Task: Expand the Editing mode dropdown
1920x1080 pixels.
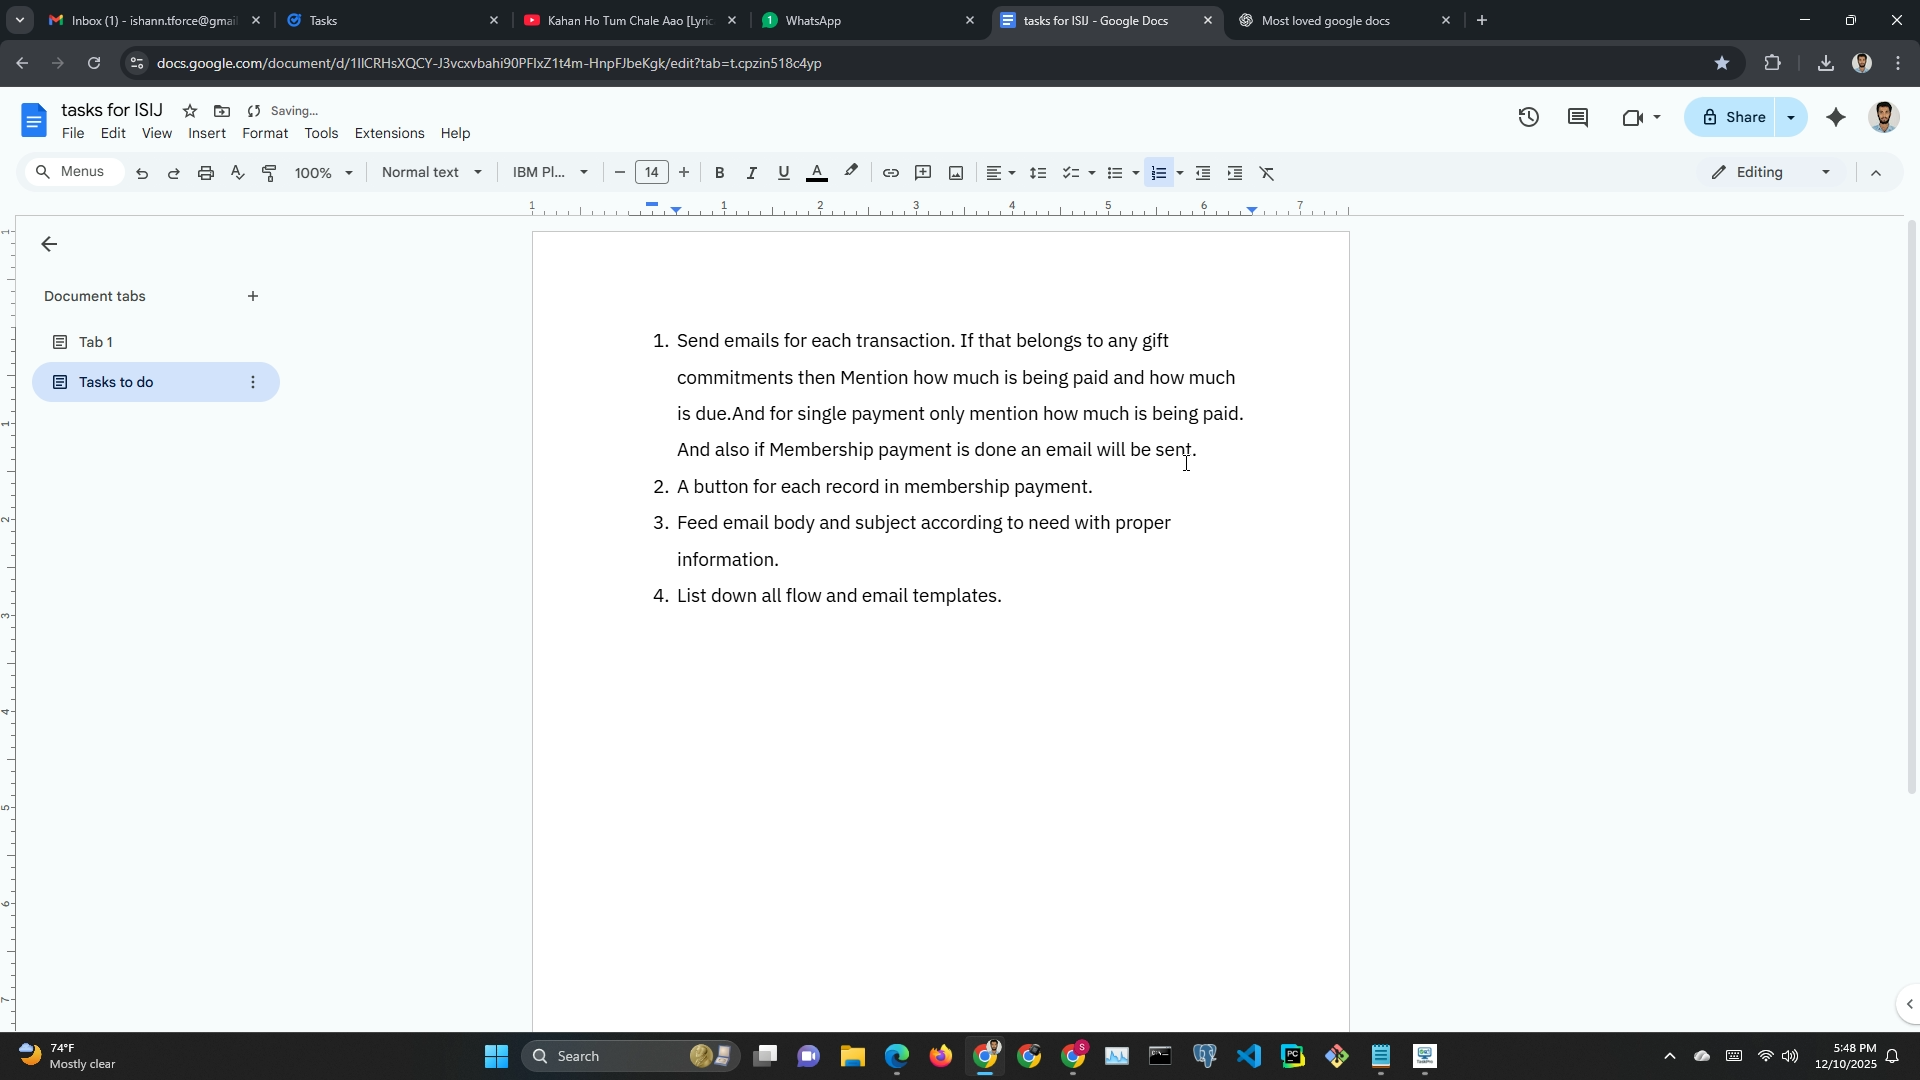Action: click(1771, 172)
